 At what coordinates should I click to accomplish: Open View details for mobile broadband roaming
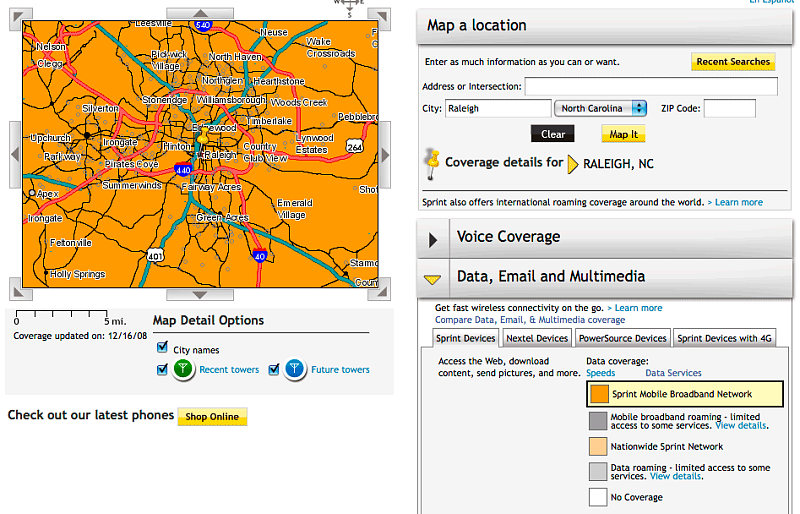741,426
